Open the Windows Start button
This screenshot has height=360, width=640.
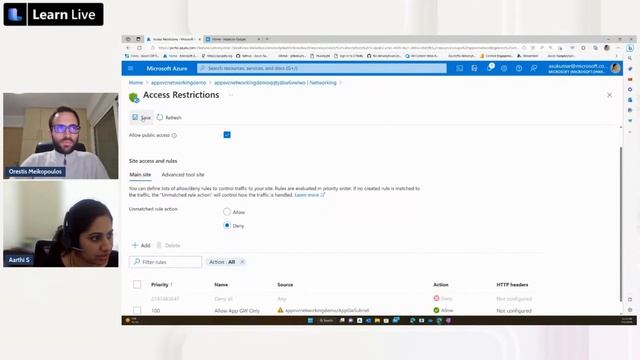(x=310, y=320)
